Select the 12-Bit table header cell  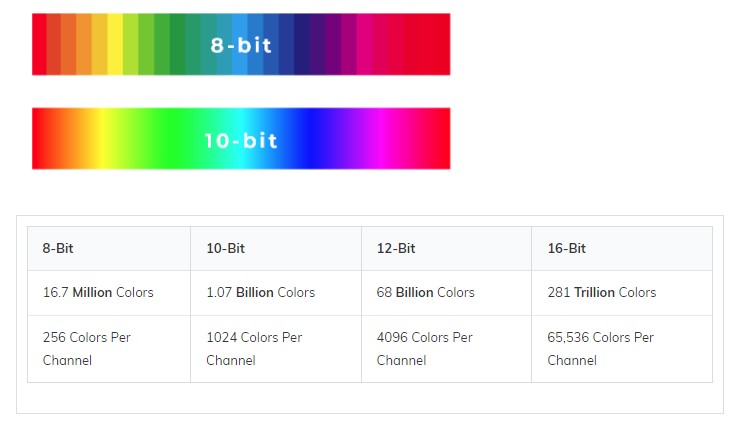(446, 248)
